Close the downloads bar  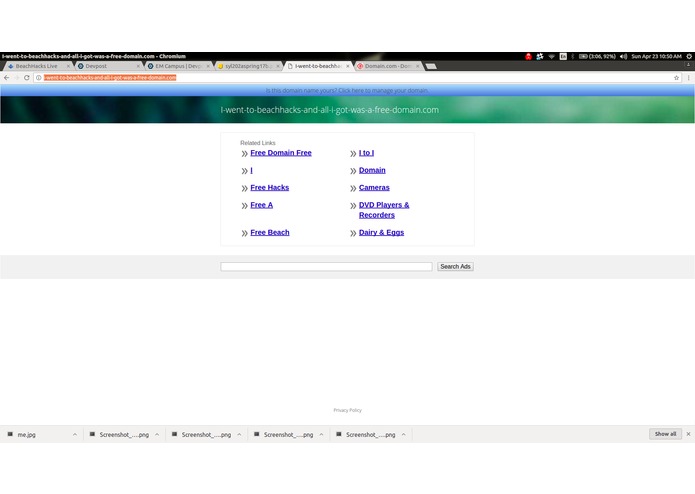[688, 434]
